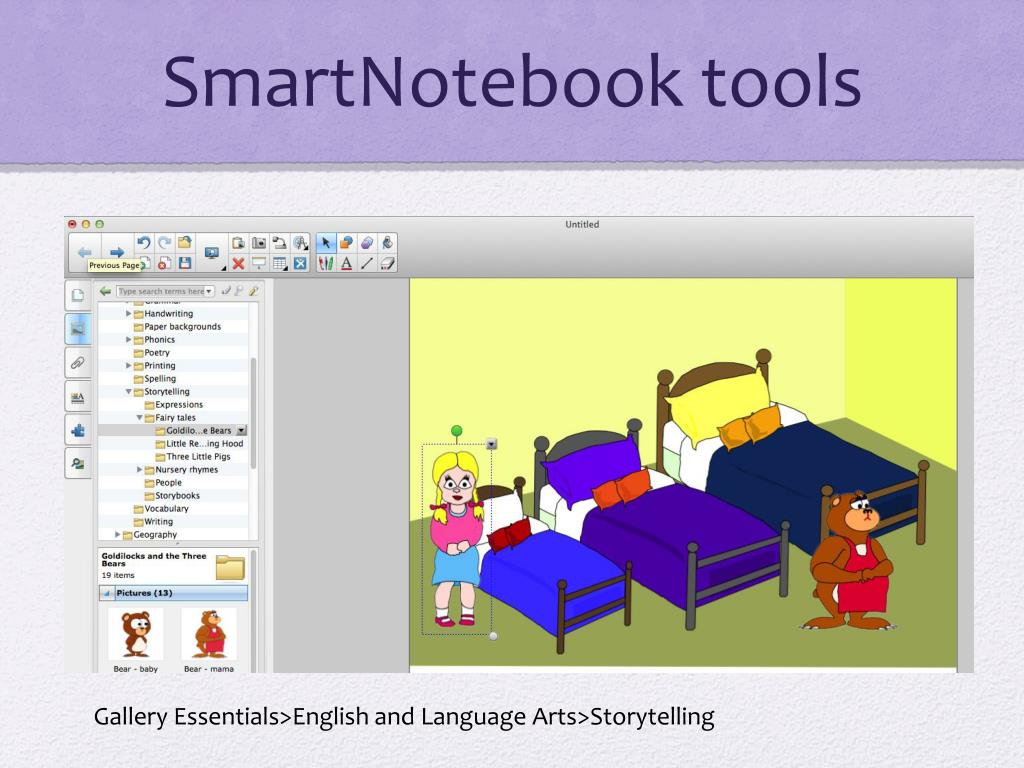The width and height of the screenshot is (1024, 768).
Task: Save the notebook file
Action: pos(185,263)
